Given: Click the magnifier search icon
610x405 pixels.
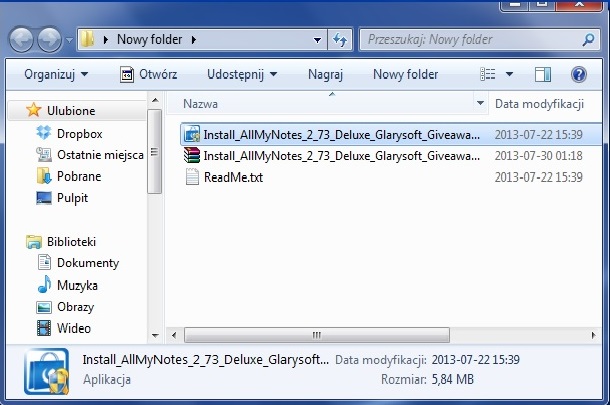Looking at the screenshot, I should [589, 39].
